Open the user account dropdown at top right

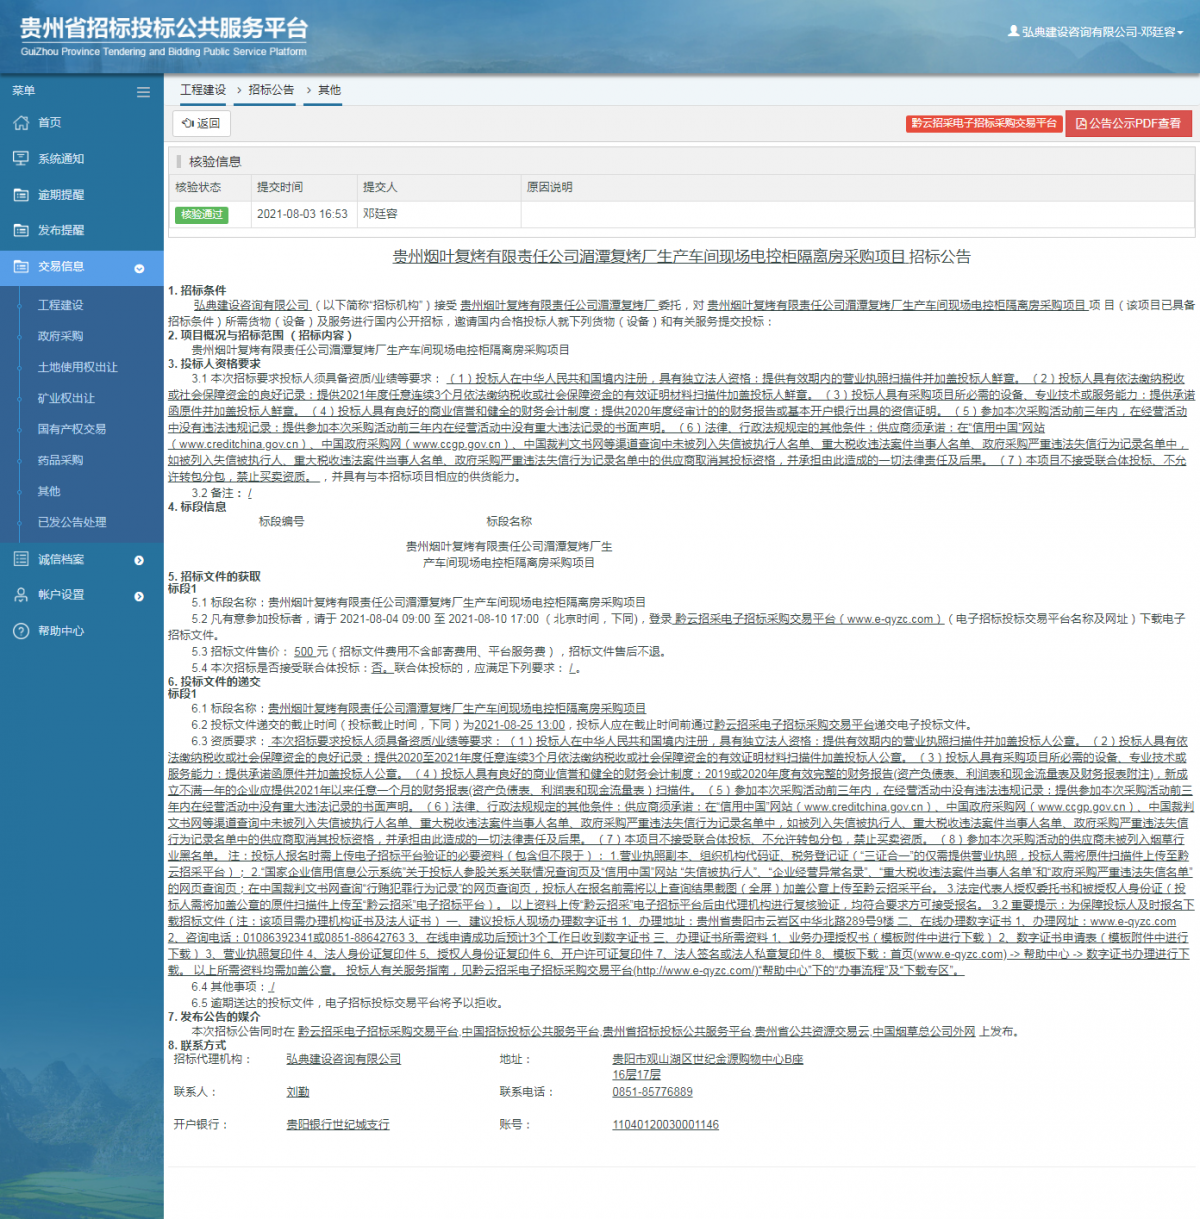(1095, 32)
